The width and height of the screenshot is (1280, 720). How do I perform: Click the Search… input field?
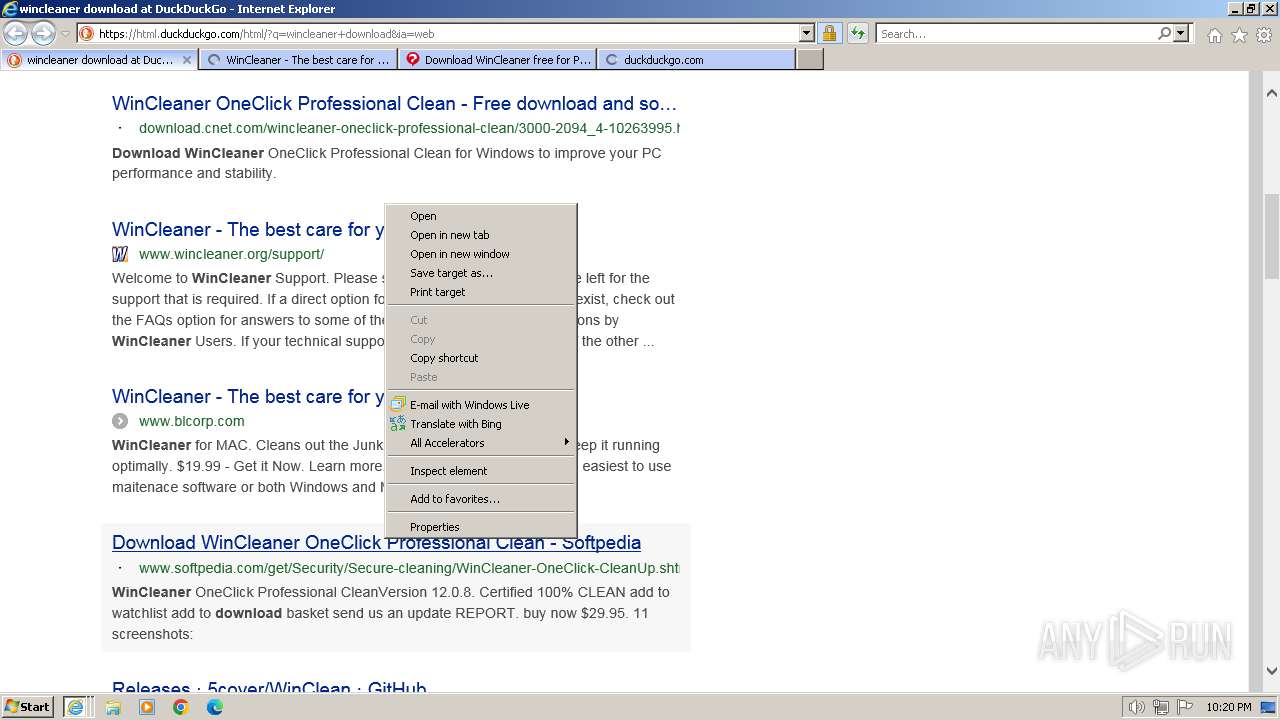tap(1016, 33)
